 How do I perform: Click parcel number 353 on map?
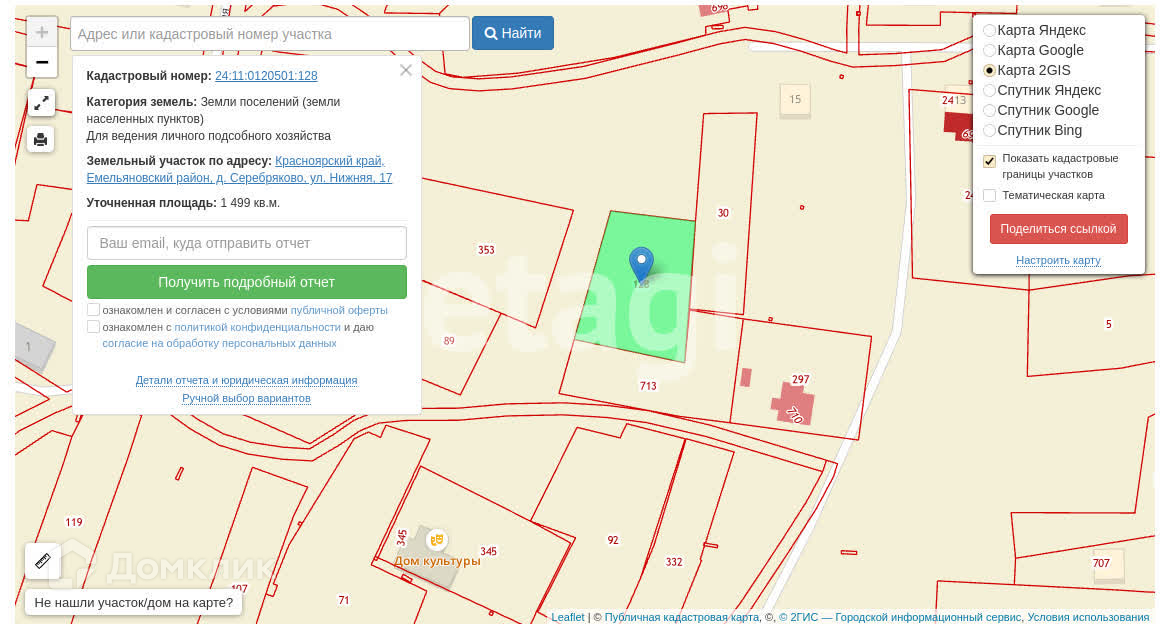486,250
